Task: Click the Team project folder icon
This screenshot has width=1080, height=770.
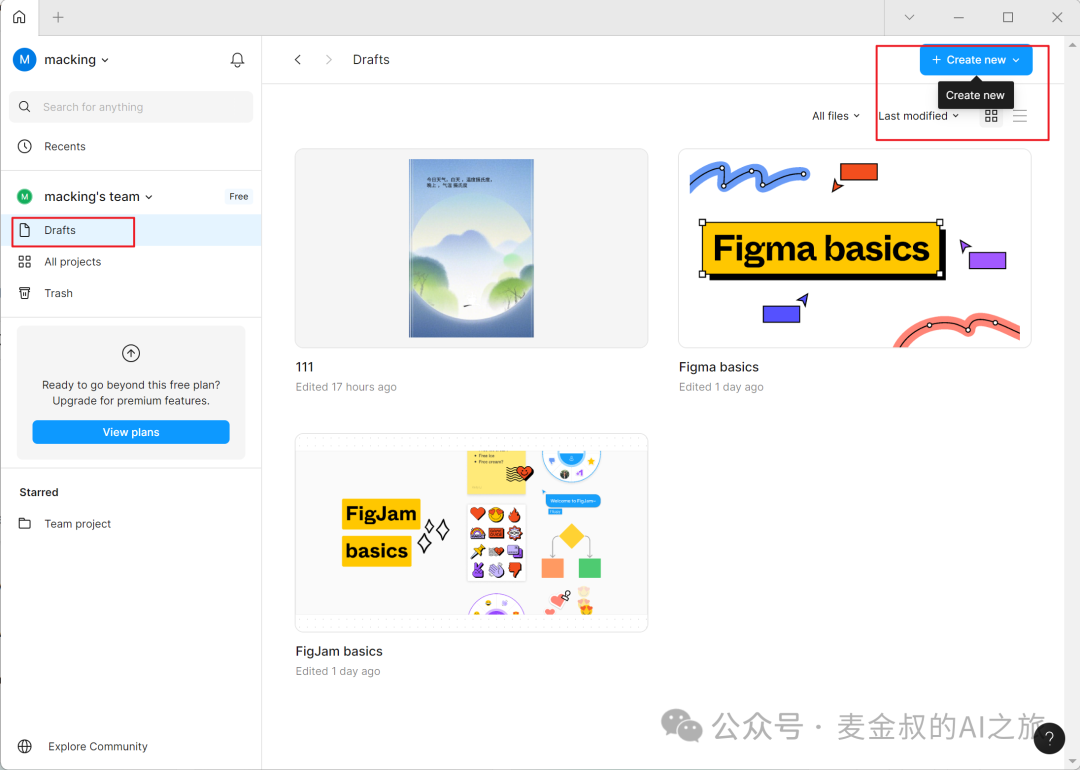Action: coord(25,523)
